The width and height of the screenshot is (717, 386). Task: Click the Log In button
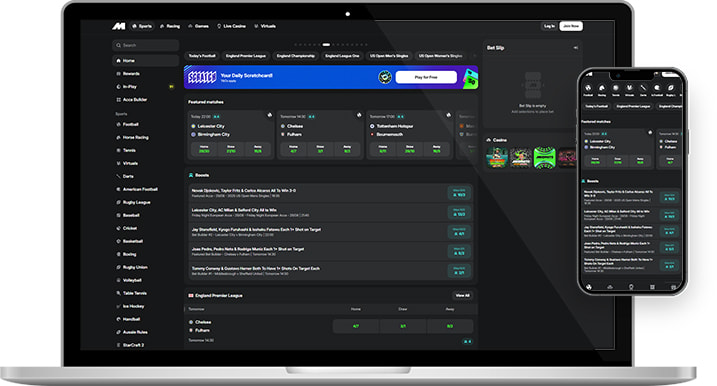pyautogui.click(x=549, y=26)
